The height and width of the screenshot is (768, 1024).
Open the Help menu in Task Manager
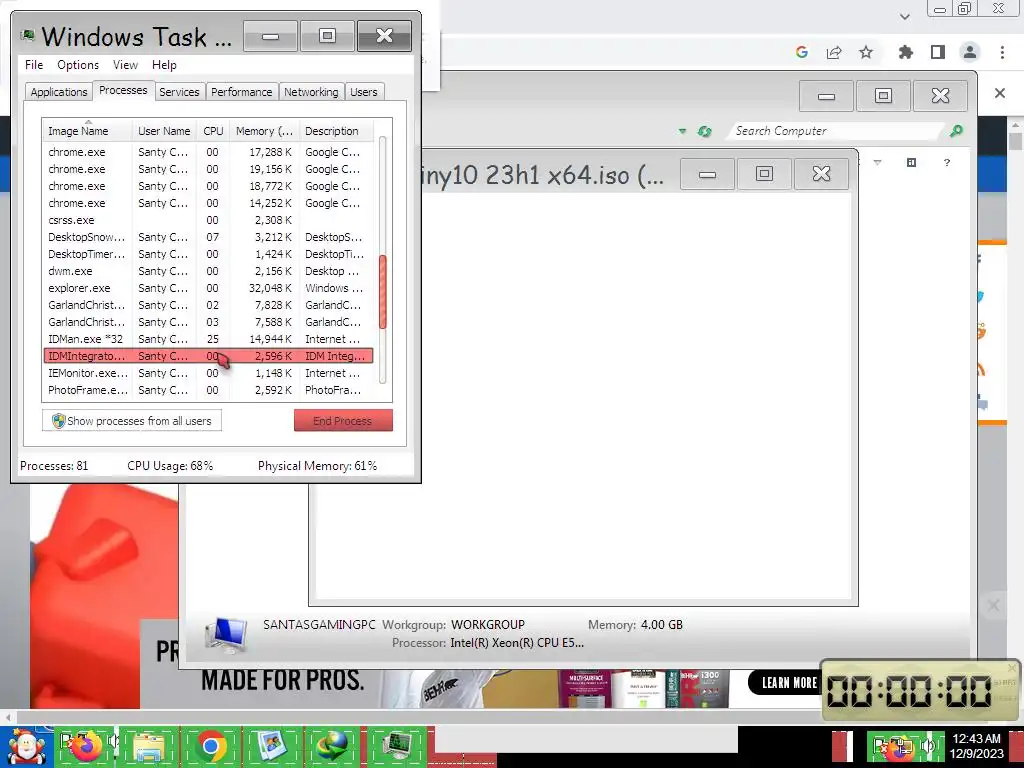coord(164,65)
